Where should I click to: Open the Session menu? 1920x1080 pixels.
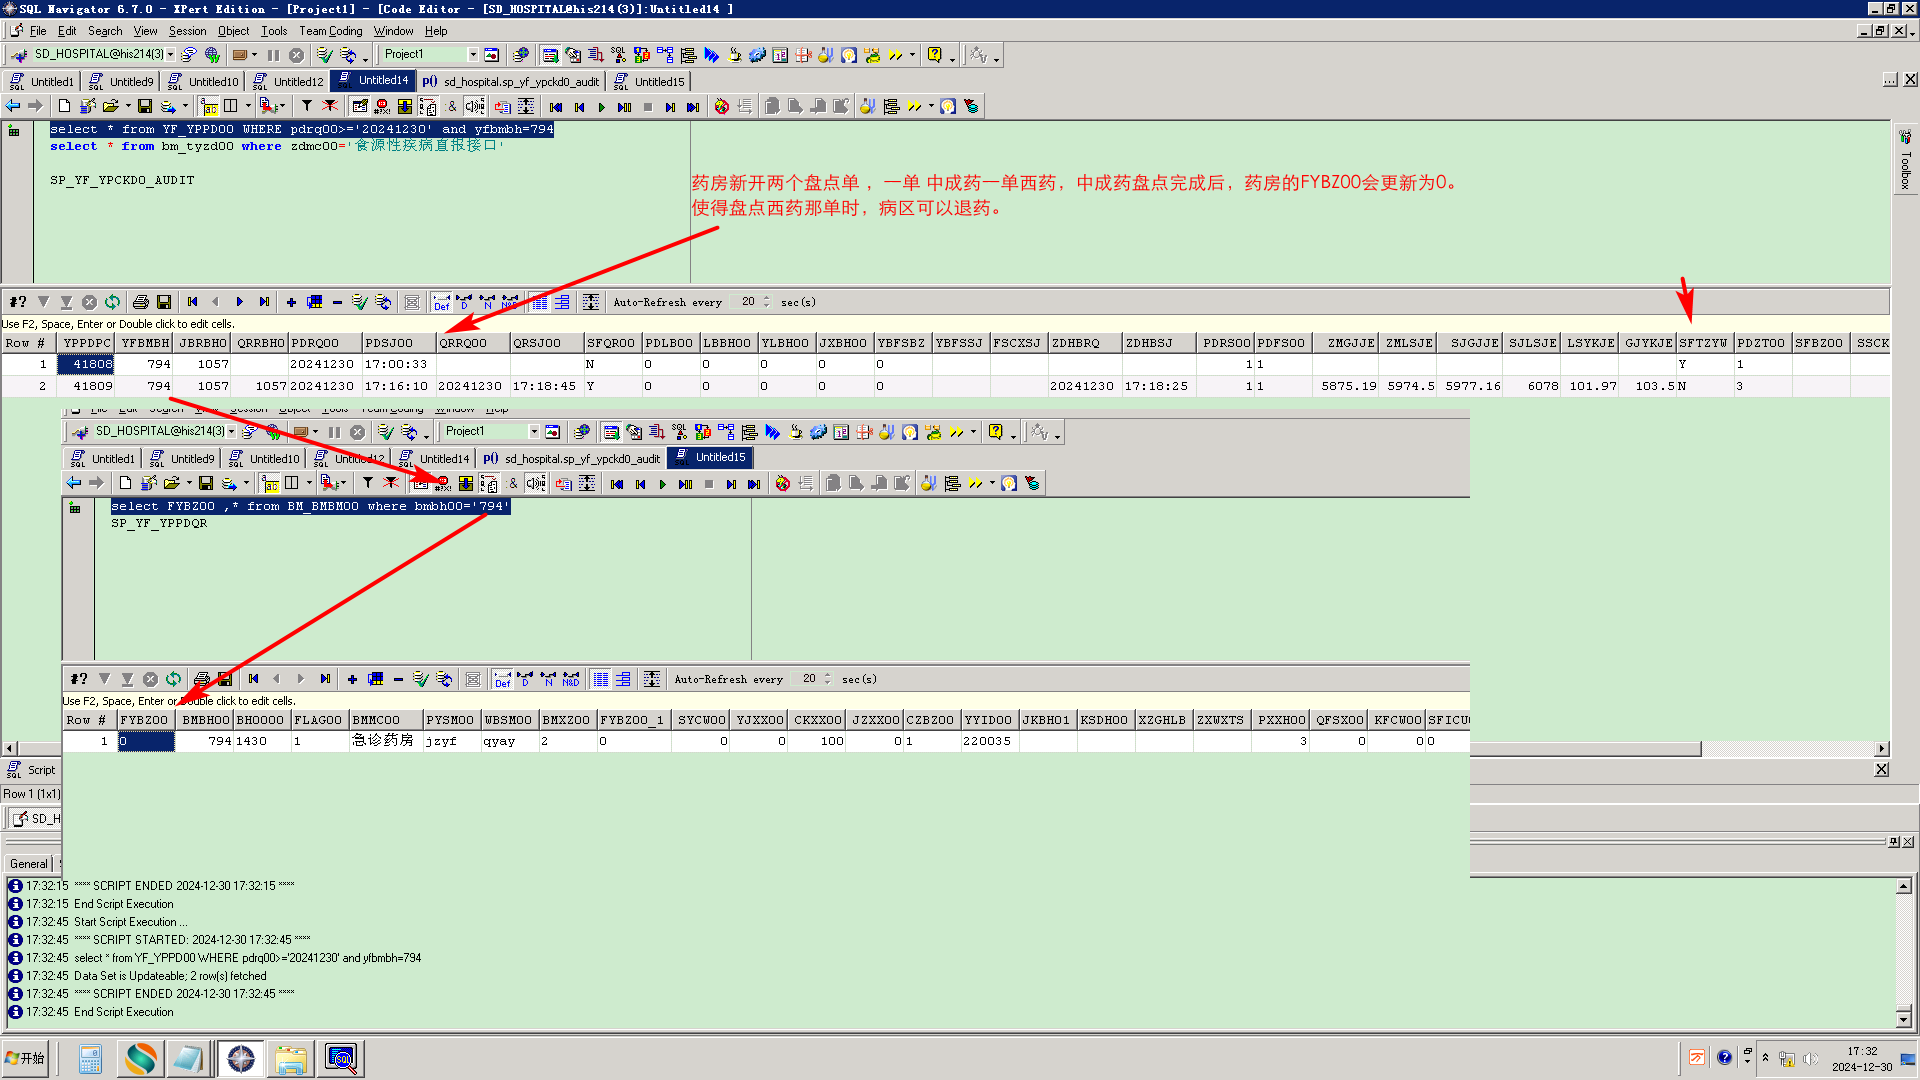(187, 31)
